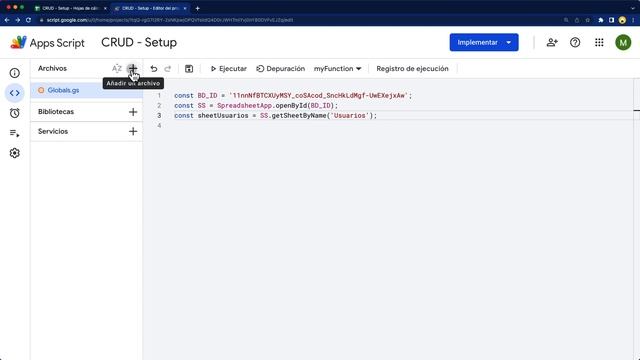Click SpreadsheetApp on code line 2
This screenshot has width=640, height=360.
tap(244, 106)
